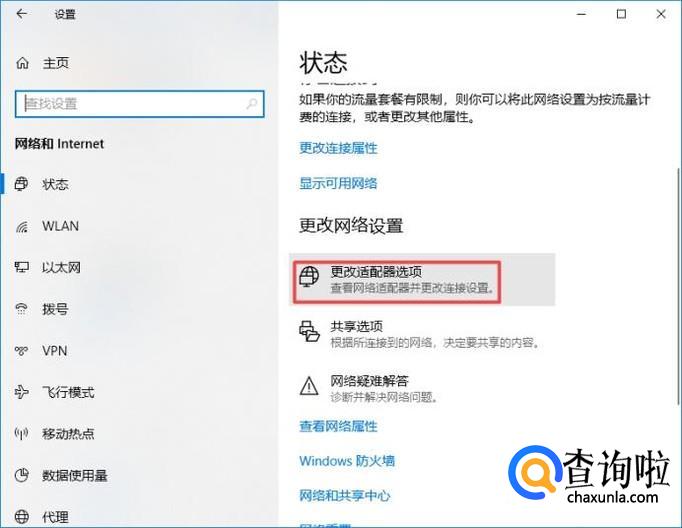
Task: Click the 飞行模式 airplane icon
Action: (x=21, y=392)
